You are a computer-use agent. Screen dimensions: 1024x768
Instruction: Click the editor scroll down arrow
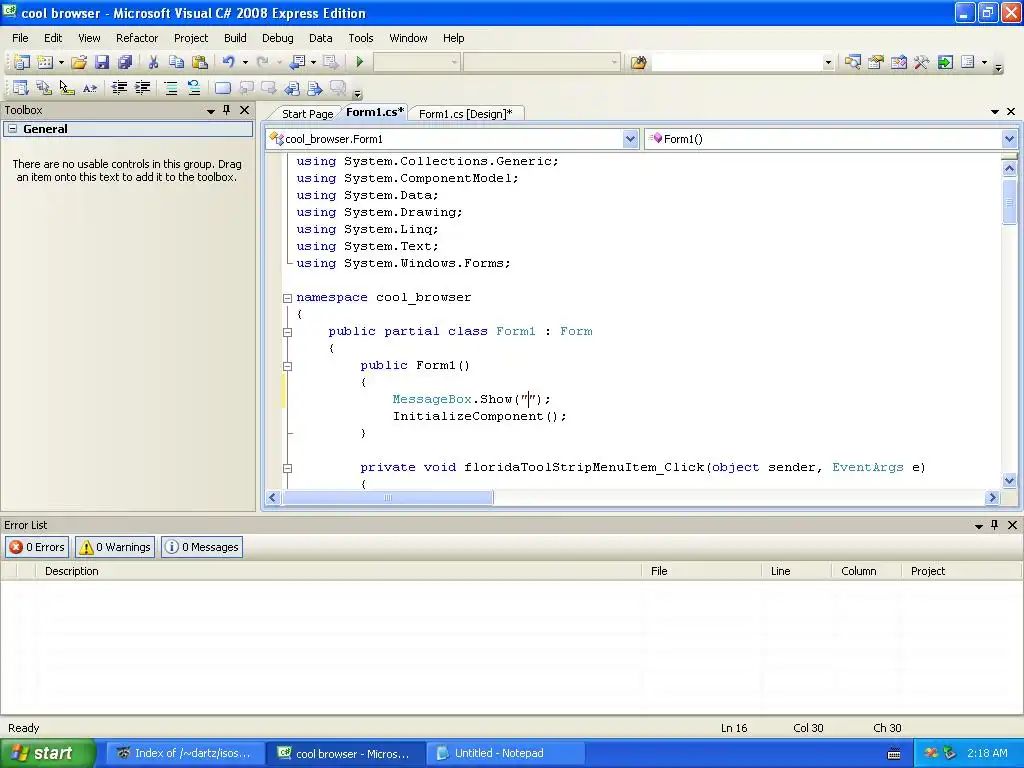pos(1009,481)
